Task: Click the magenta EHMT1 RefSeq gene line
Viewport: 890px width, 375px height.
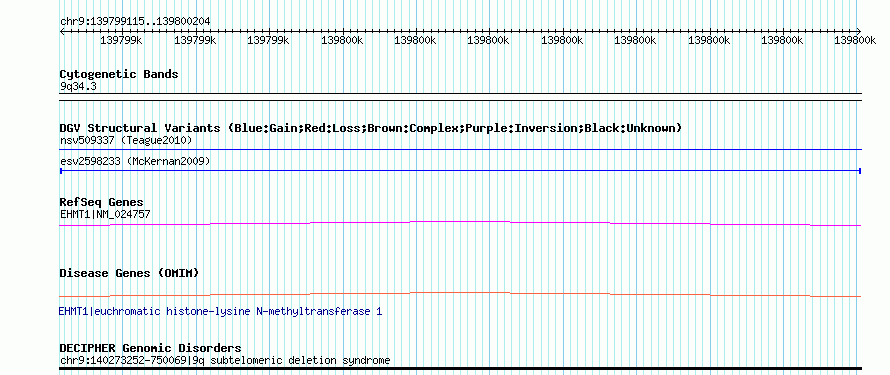Action: point(460,223)
